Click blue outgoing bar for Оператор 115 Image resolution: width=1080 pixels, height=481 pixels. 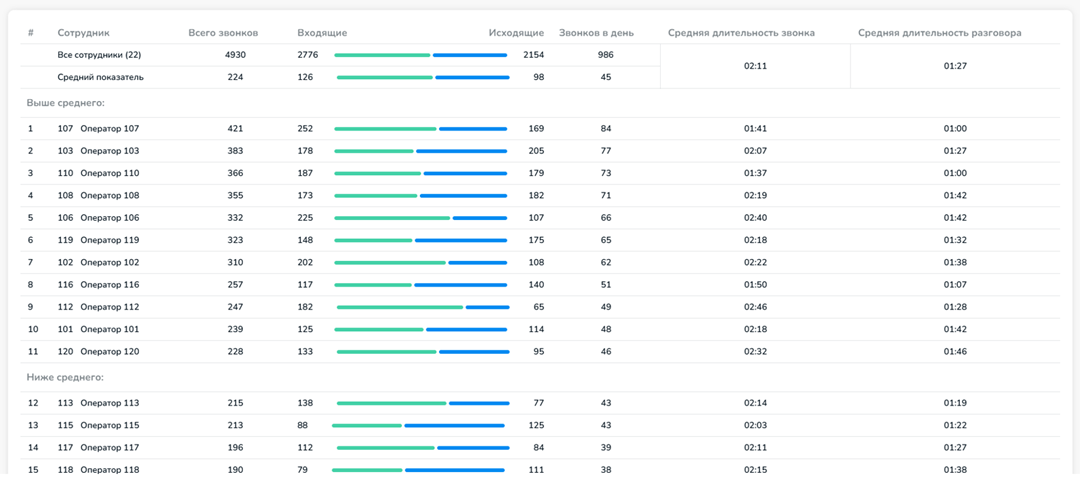click(455, 426)
